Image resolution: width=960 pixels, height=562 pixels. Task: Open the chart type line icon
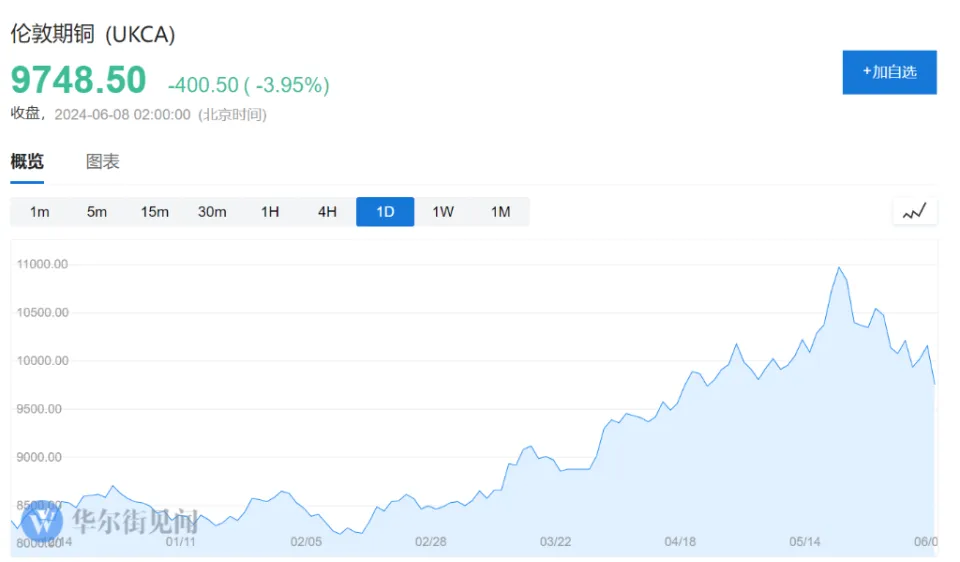(915, 212)
